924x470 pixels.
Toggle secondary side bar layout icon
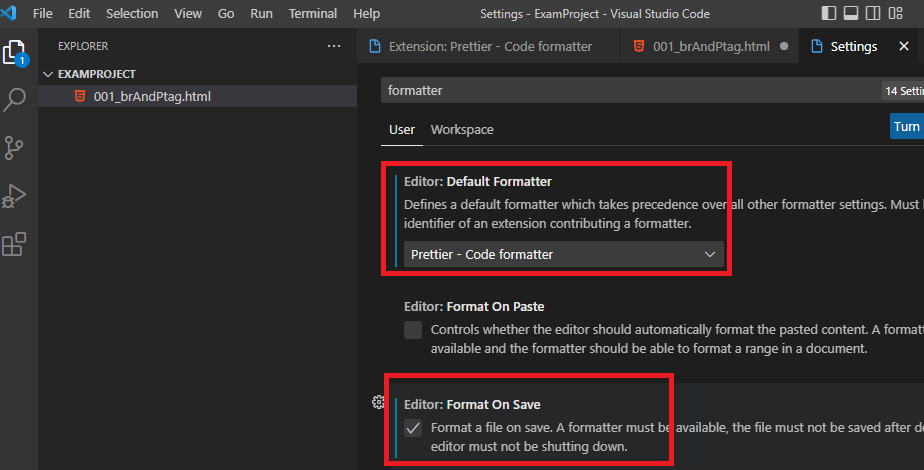(873, 13)
